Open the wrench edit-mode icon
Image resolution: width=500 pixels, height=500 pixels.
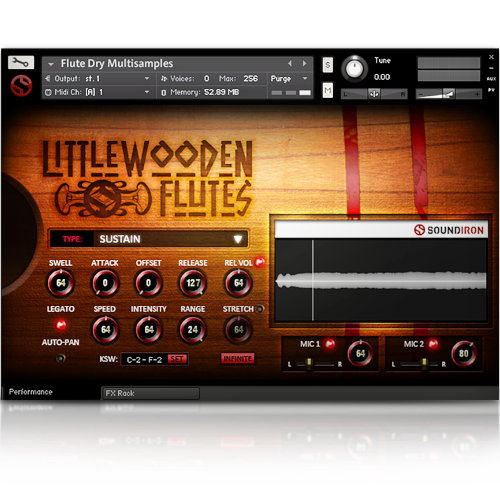21,62
